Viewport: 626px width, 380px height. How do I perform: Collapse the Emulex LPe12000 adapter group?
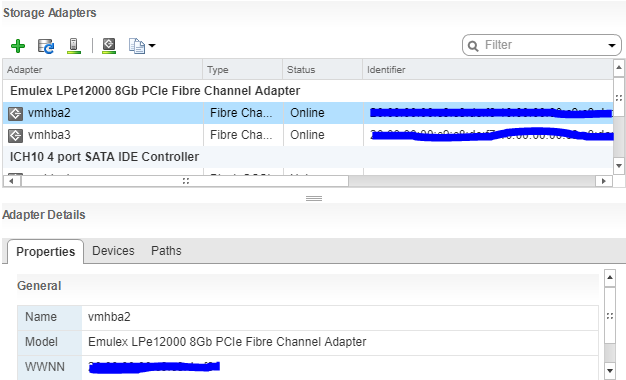[155, 91]
